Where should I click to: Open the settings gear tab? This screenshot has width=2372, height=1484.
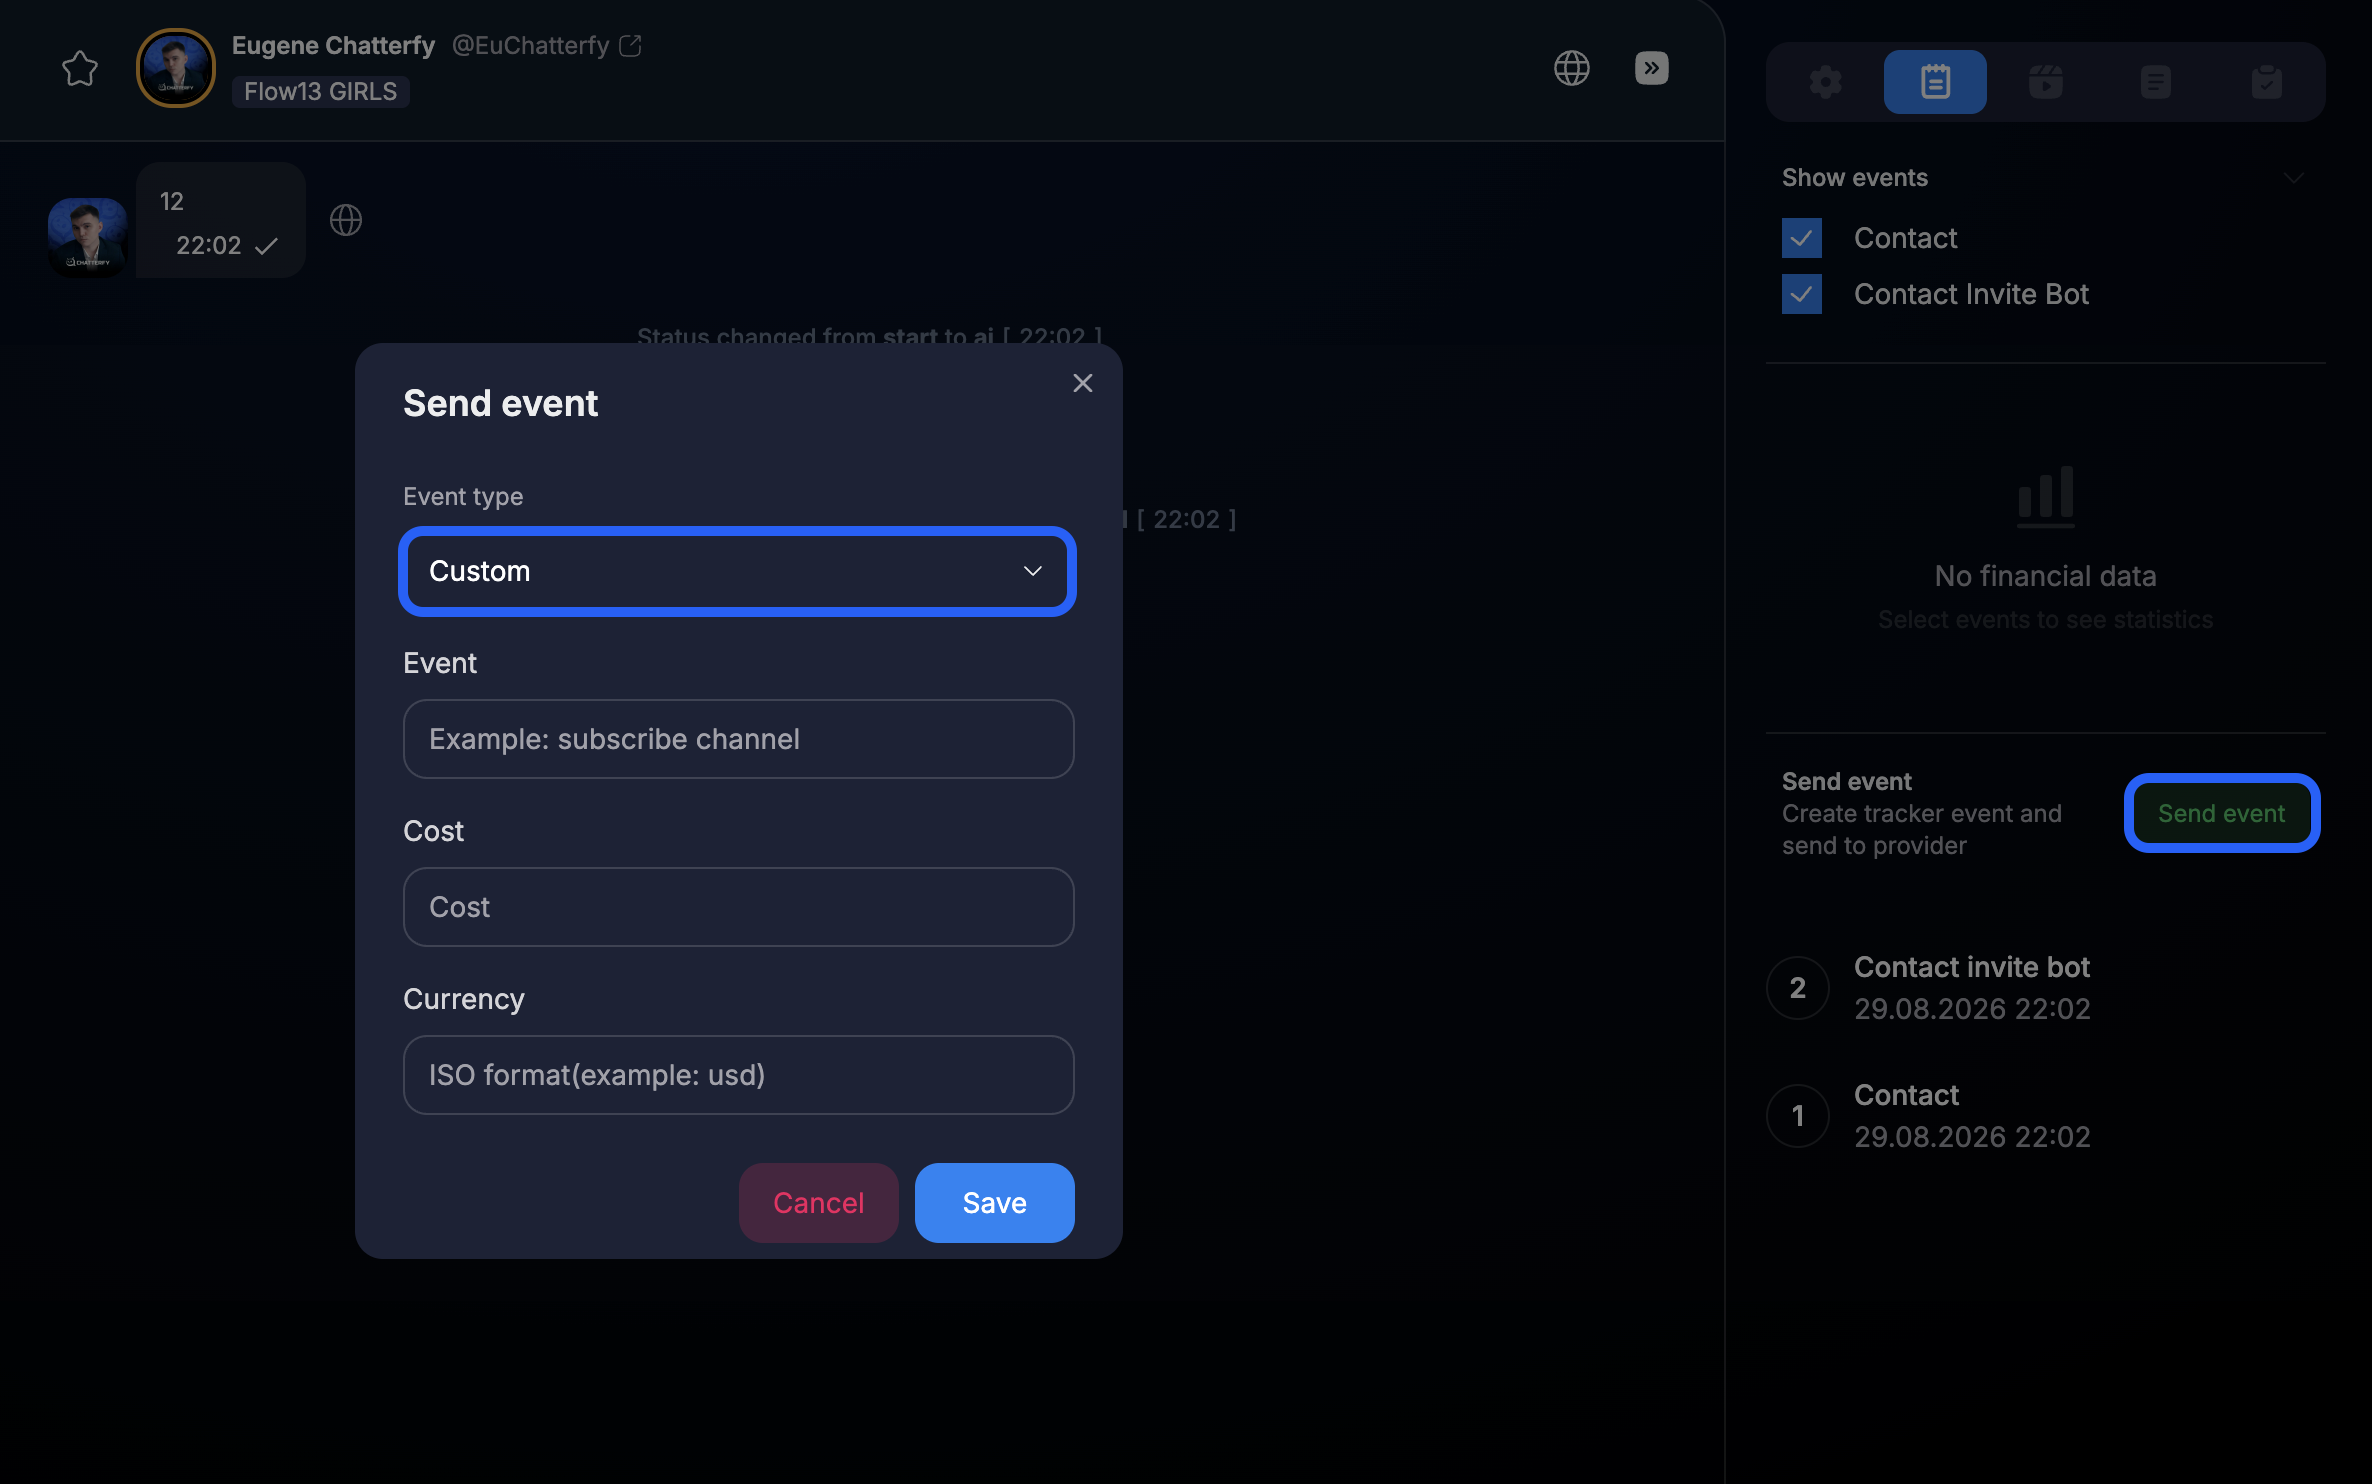1825,82
